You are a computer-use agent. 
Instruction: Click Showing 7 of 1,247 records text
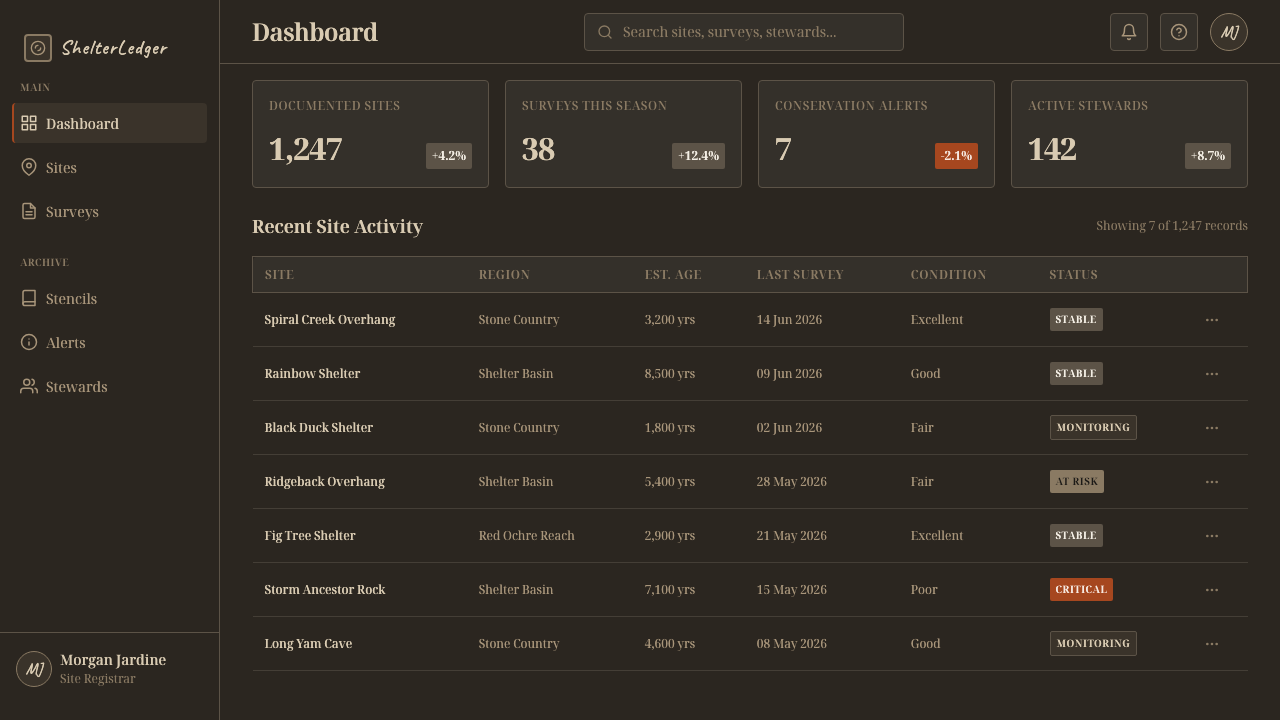point(1172,226)
